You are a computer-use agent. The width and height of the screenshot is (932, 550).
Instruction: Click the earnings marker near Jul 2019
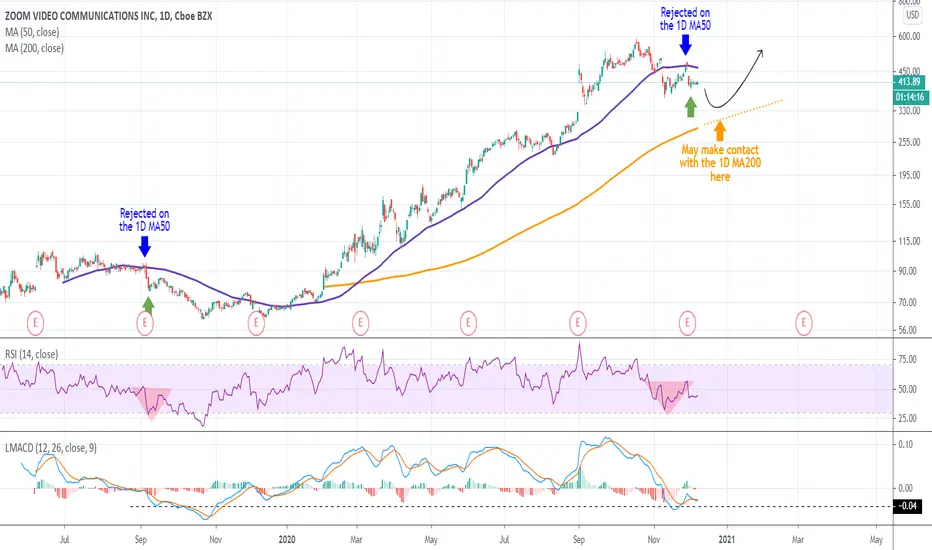point(36,323)
